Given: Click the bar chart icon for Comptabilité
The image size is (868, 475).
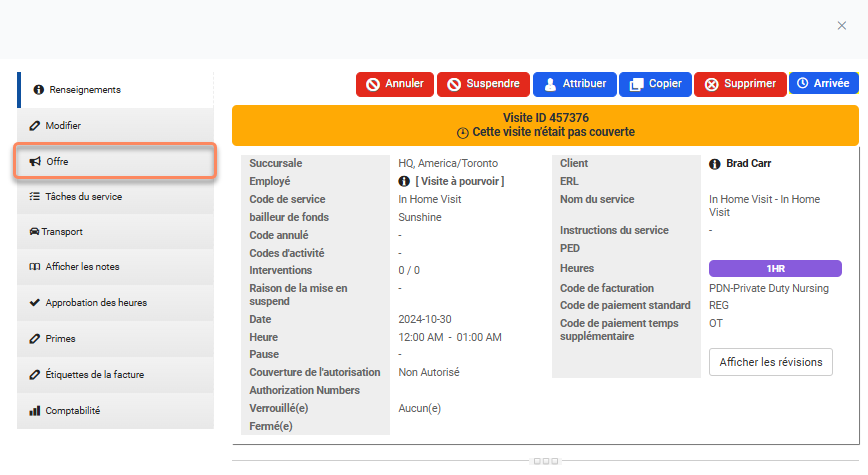Looking at the screenshot, I should (35, 410).
